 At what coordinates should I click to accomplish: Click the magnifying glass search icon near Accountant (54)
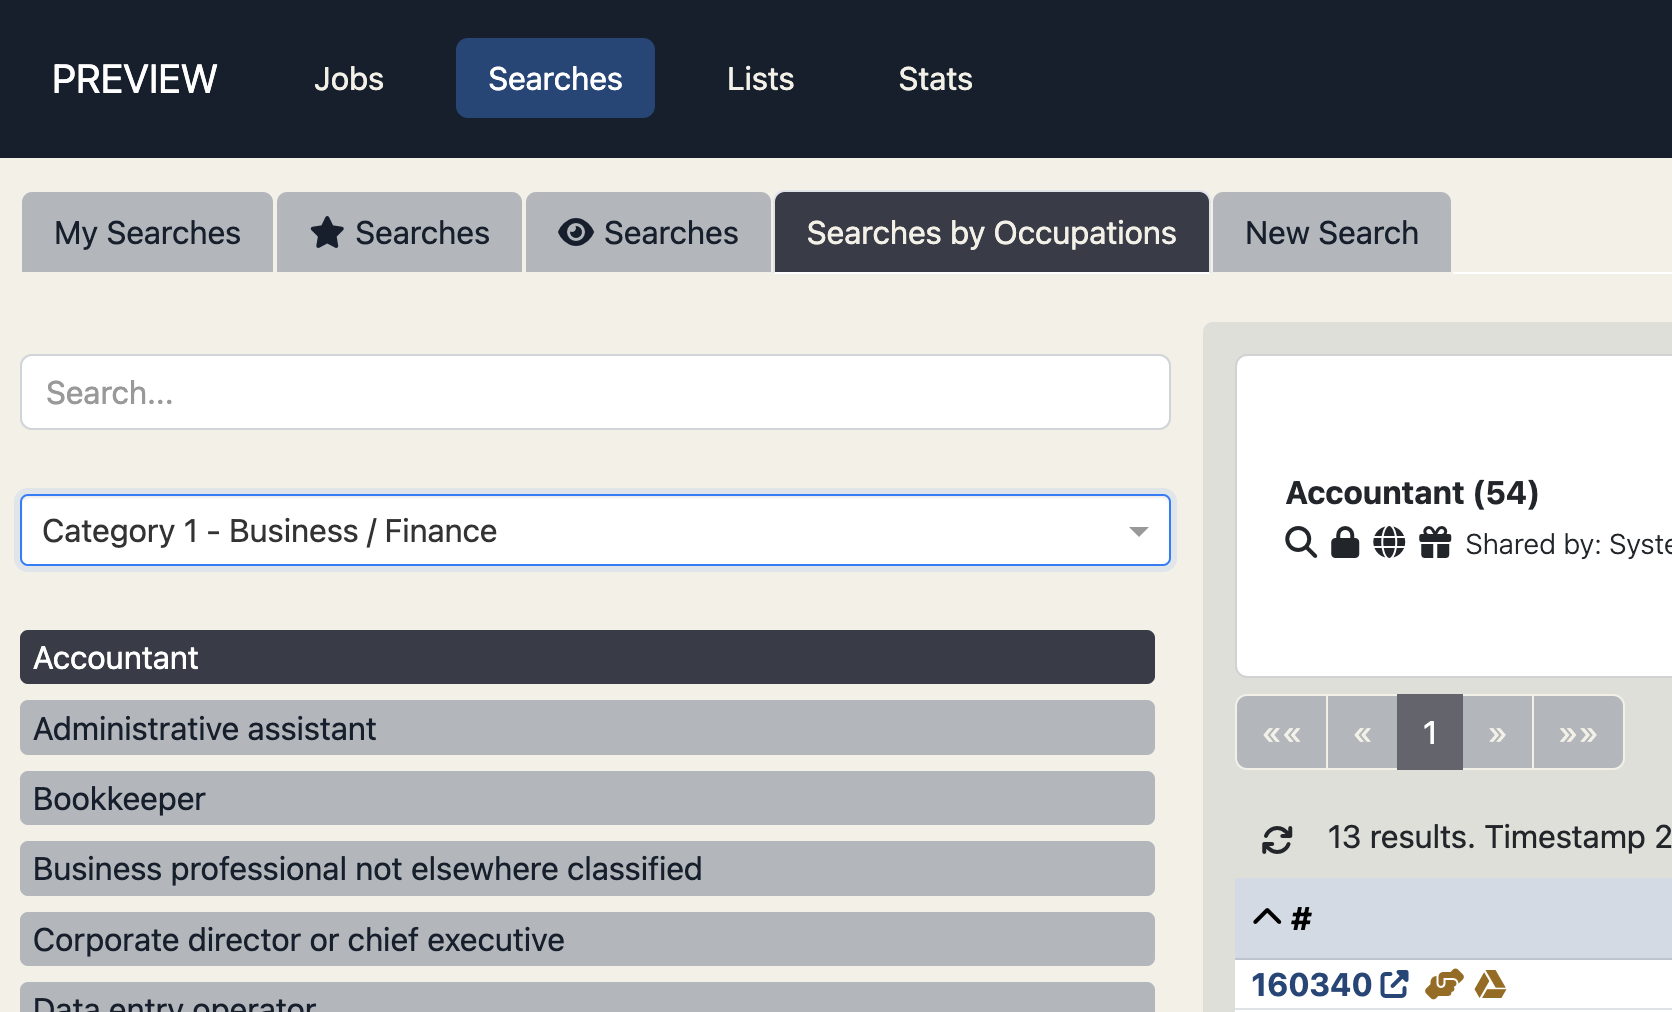point(1300,543)
